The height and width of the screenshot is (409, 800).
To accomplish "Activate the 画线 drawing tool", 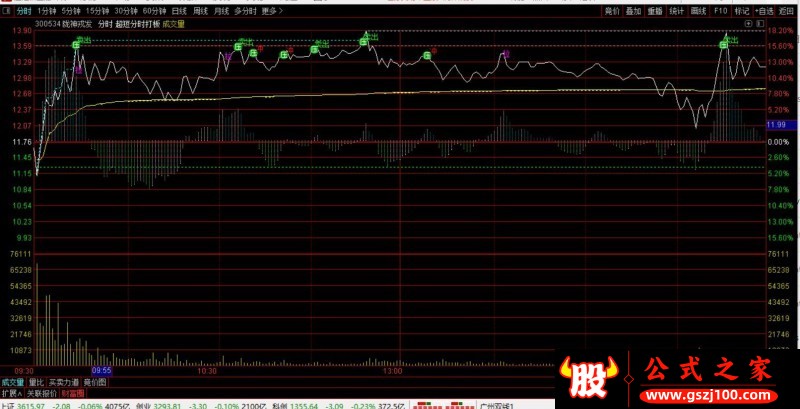I will pyautogui.click(x=698, y=10).
